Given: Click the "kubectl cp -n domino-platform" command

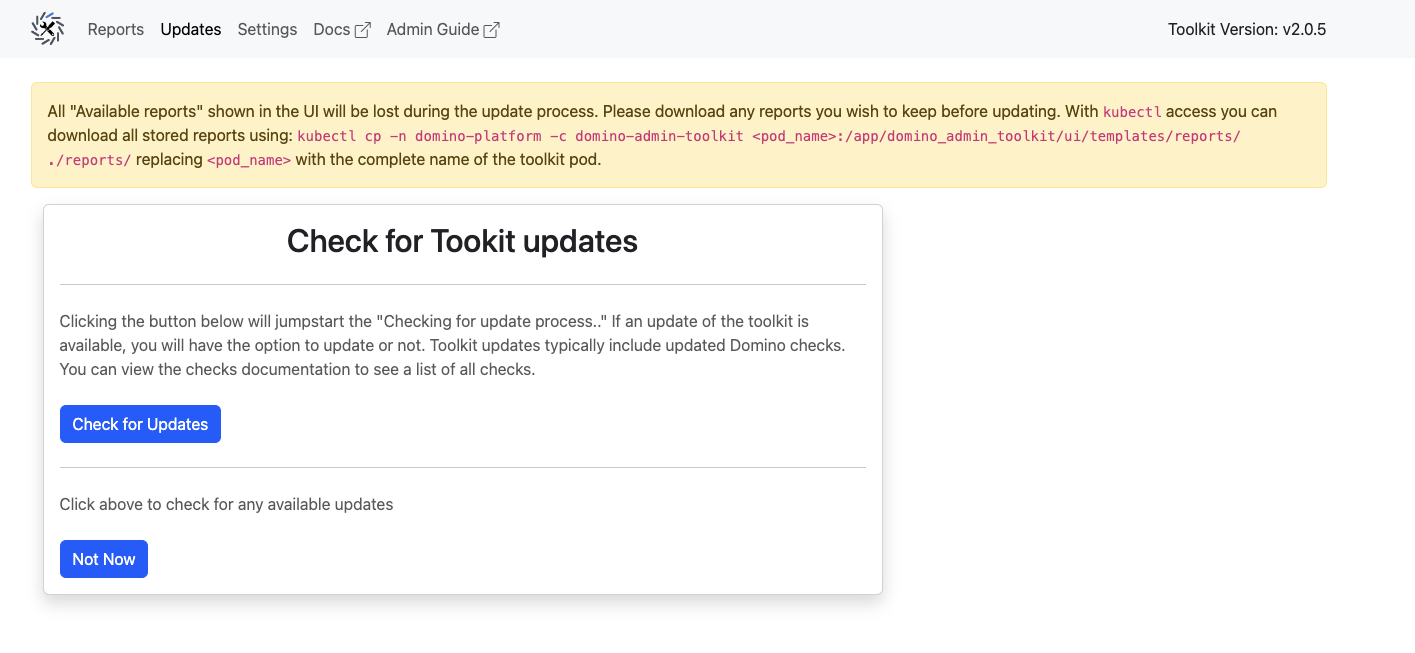Looking at the screenshot, I should 418,136.
